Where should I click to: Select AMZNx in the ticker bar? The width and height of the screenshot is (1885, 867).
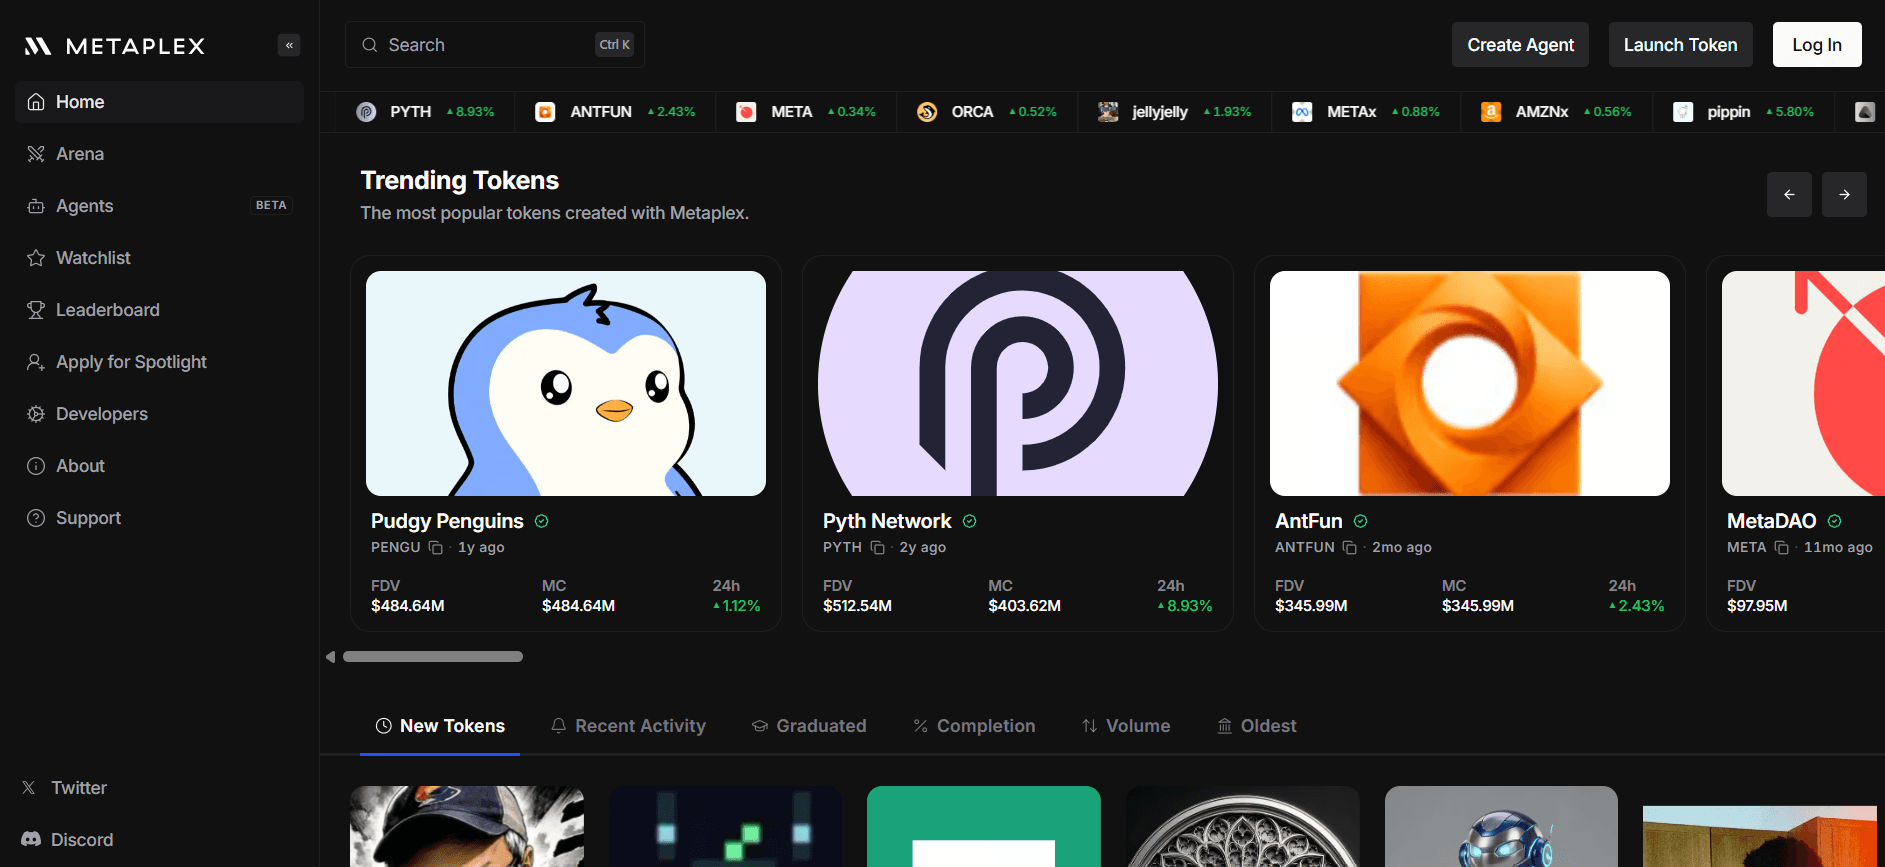(x=1555, y=112)
